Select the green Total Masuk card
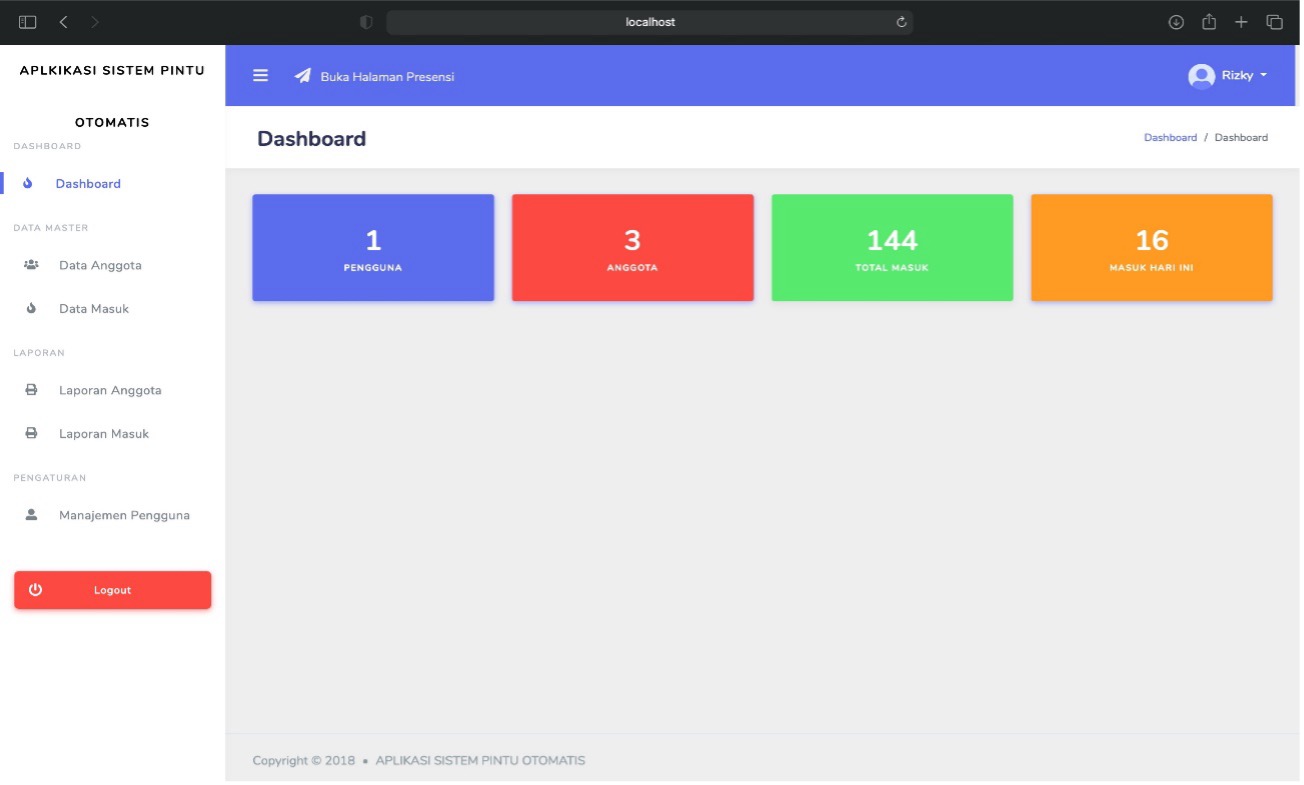 click(892, 248)
